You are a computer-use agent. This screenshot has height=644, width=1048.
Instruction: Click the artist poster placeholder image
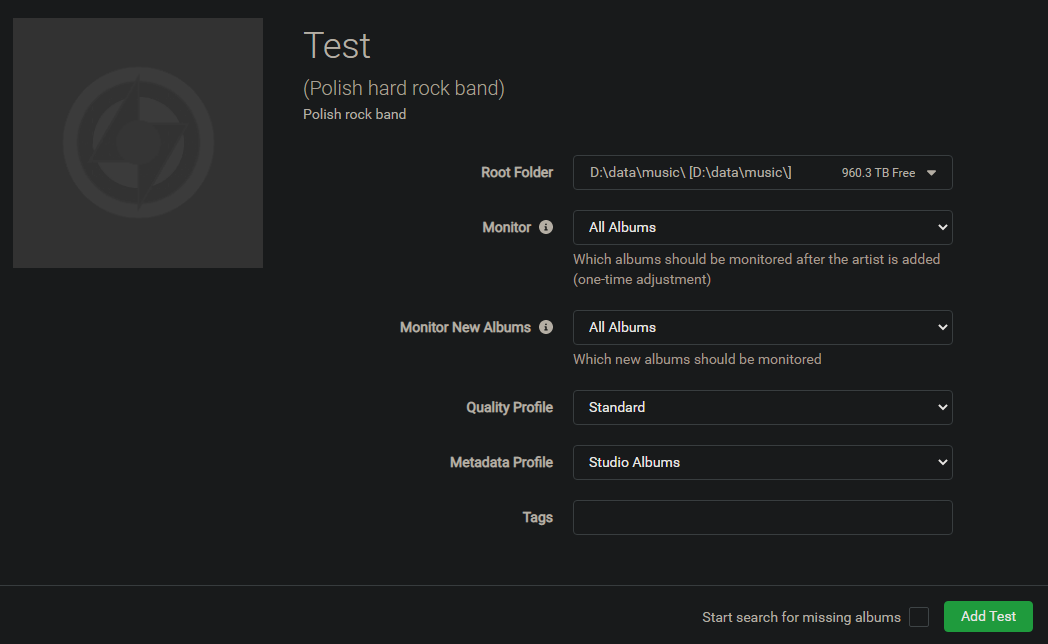(138, 143)
